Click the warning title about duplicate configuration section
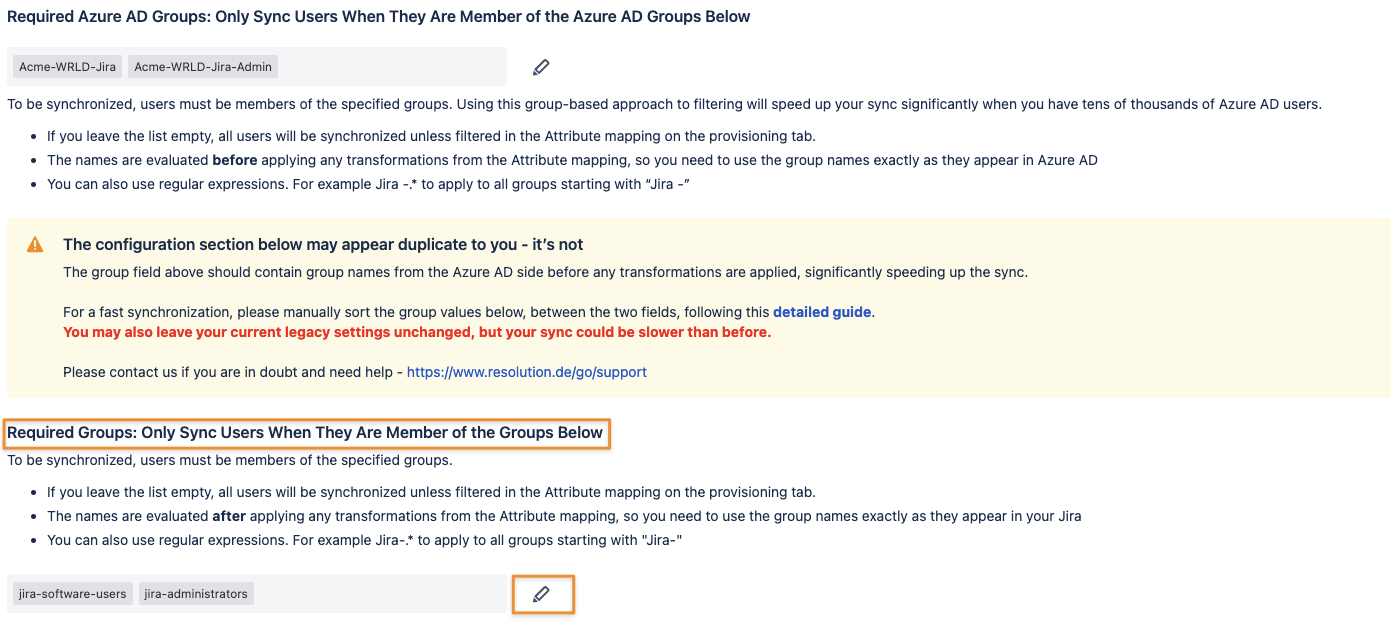This screenshot has width=1400, height=633. click(322, 245)
